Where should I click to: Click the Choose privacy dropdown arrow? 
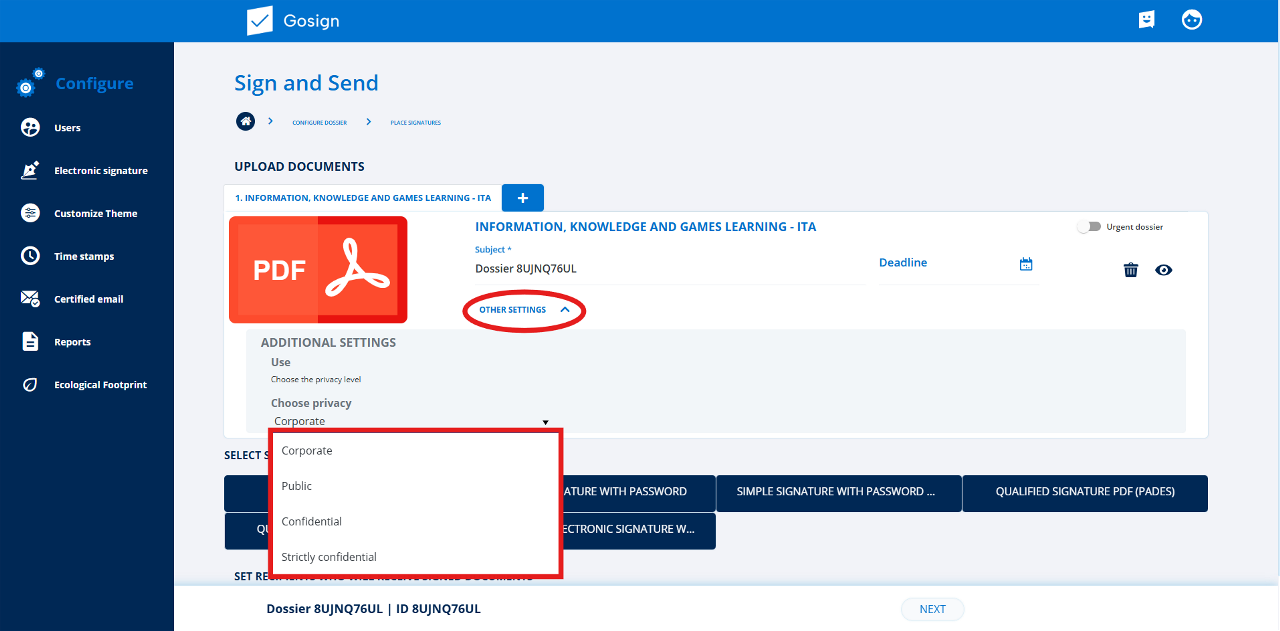tap(545, 422)
